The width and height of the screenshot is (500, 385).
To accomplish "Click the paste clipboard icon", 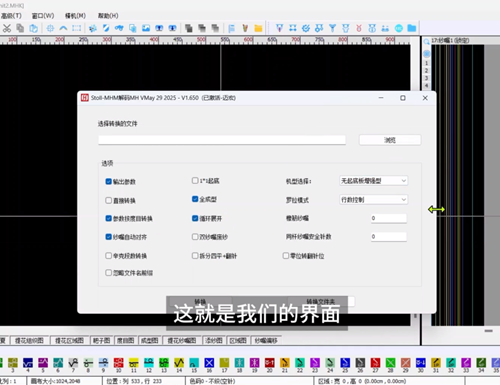I will click(x=33, y=28).
